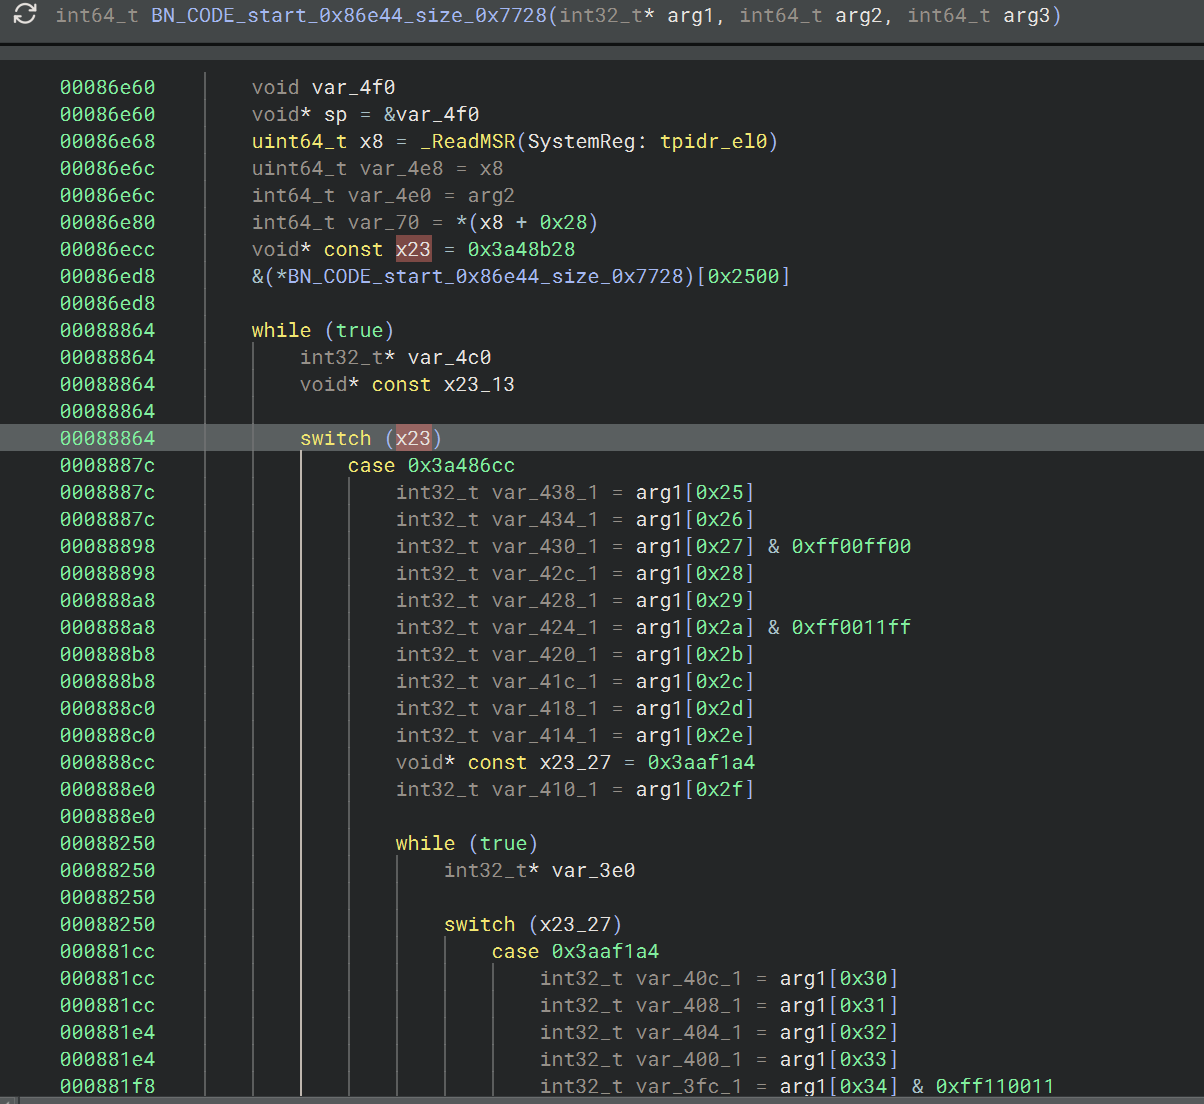Click function name BN_CODE_start_0x86e44_size_0x7728 in header
Image resolution: width=1204 pixels, height=1104 pixels.
[349, 15]
